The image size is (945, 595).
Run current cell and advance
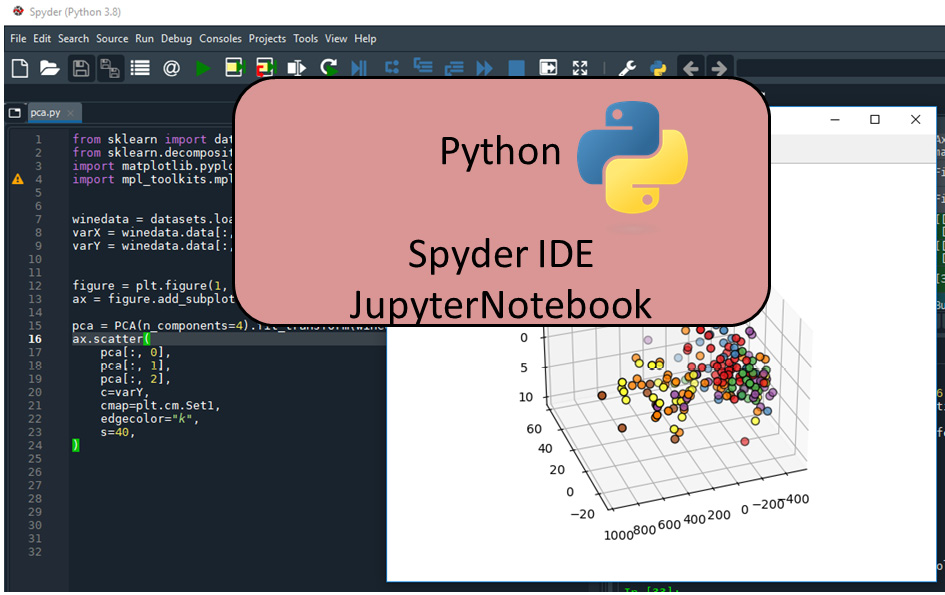coord(265,68)
